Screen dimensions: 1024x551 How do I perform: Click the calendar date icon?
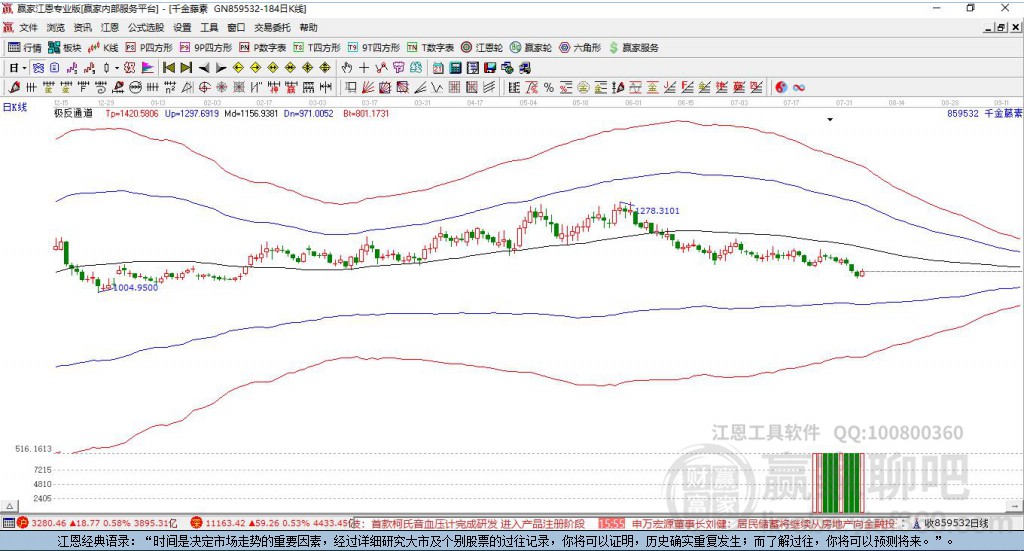(438, 68)
